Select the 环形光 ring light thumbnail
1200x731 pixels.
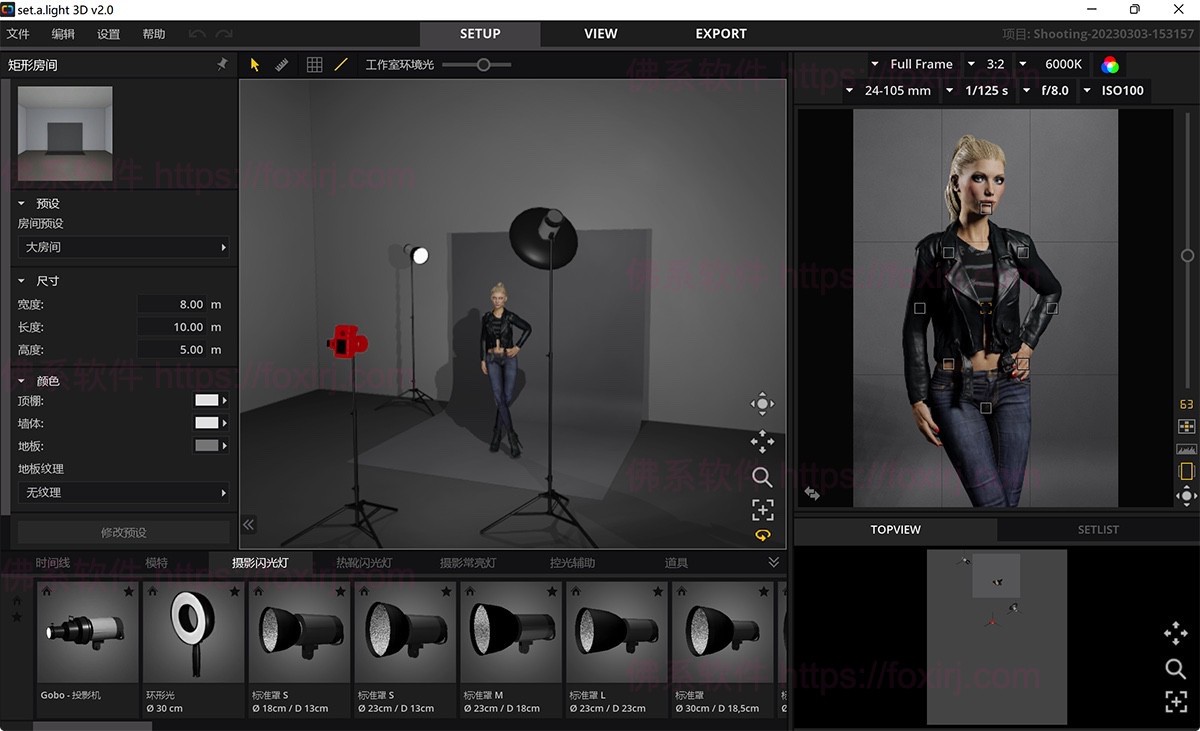[193, 640]
